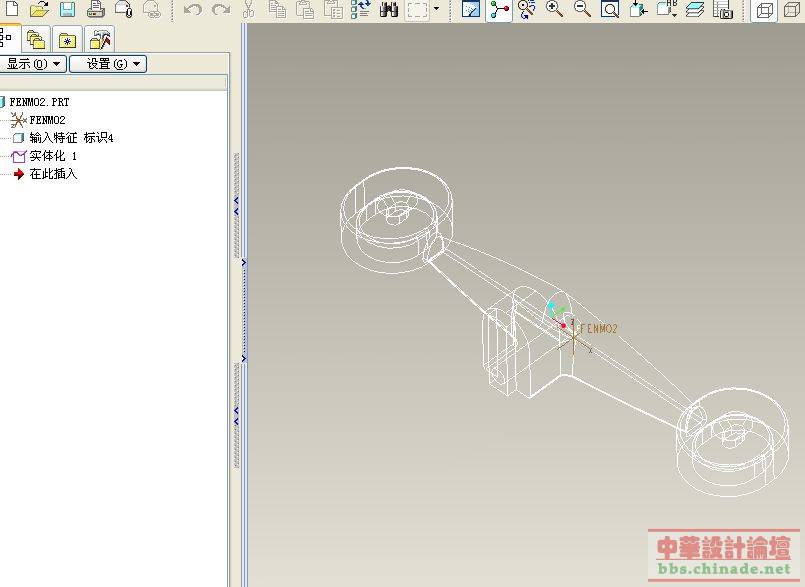Open the 设置 dropdown

pyautogui.click(x=107, y=64)
